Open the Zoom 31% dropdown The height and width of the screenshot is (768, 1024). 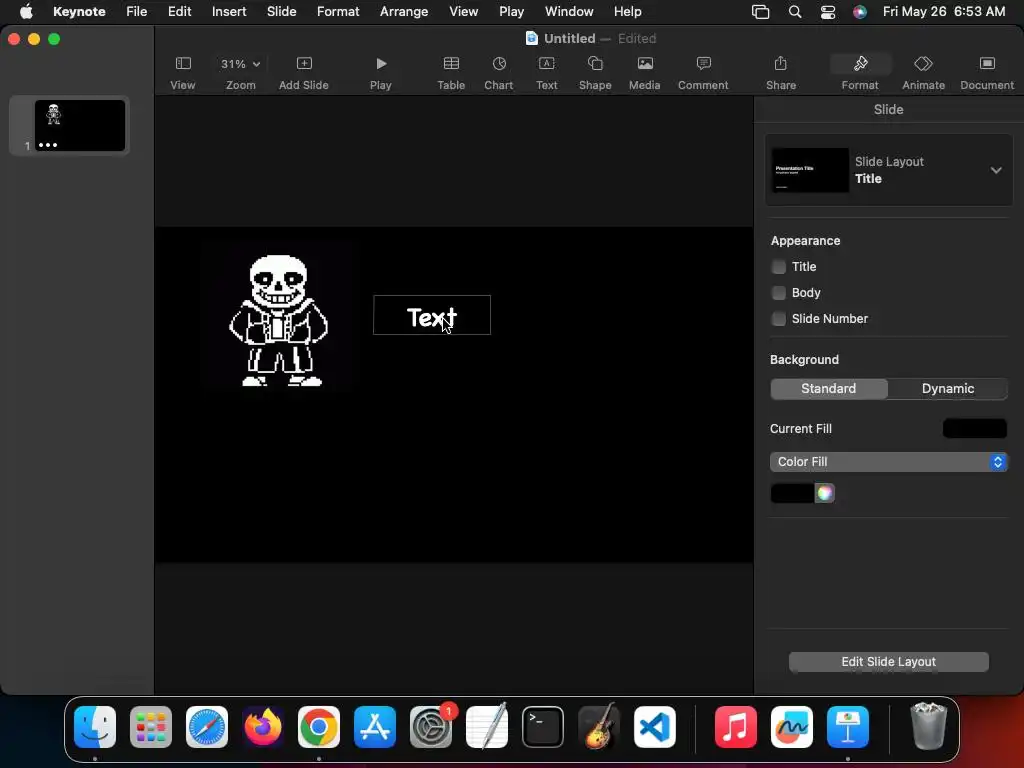coord(240,64)
